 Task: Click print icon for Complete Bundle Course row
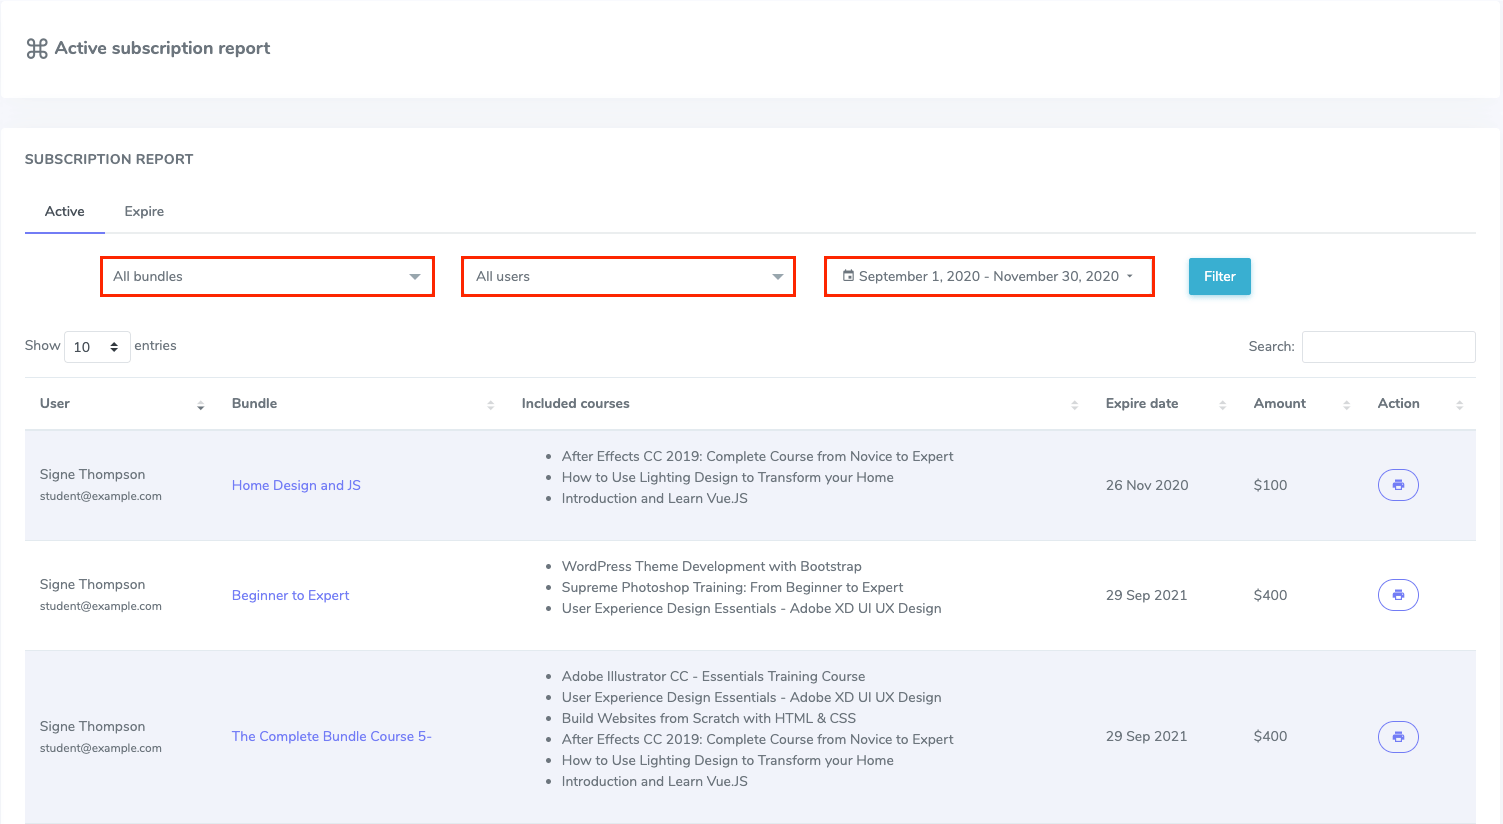coord(1398,737)
